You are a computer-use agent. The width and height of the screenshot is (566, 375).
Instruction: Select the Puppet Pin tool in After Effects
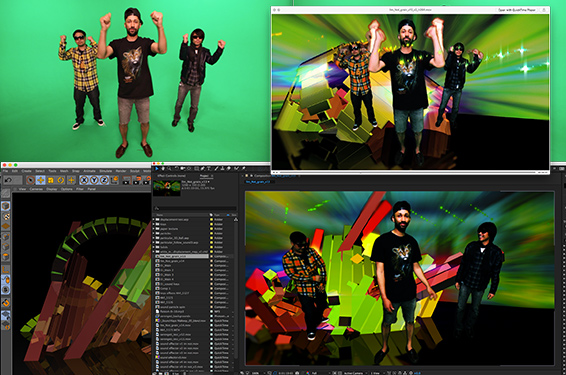pyautogui.click(x=244, y=168)
